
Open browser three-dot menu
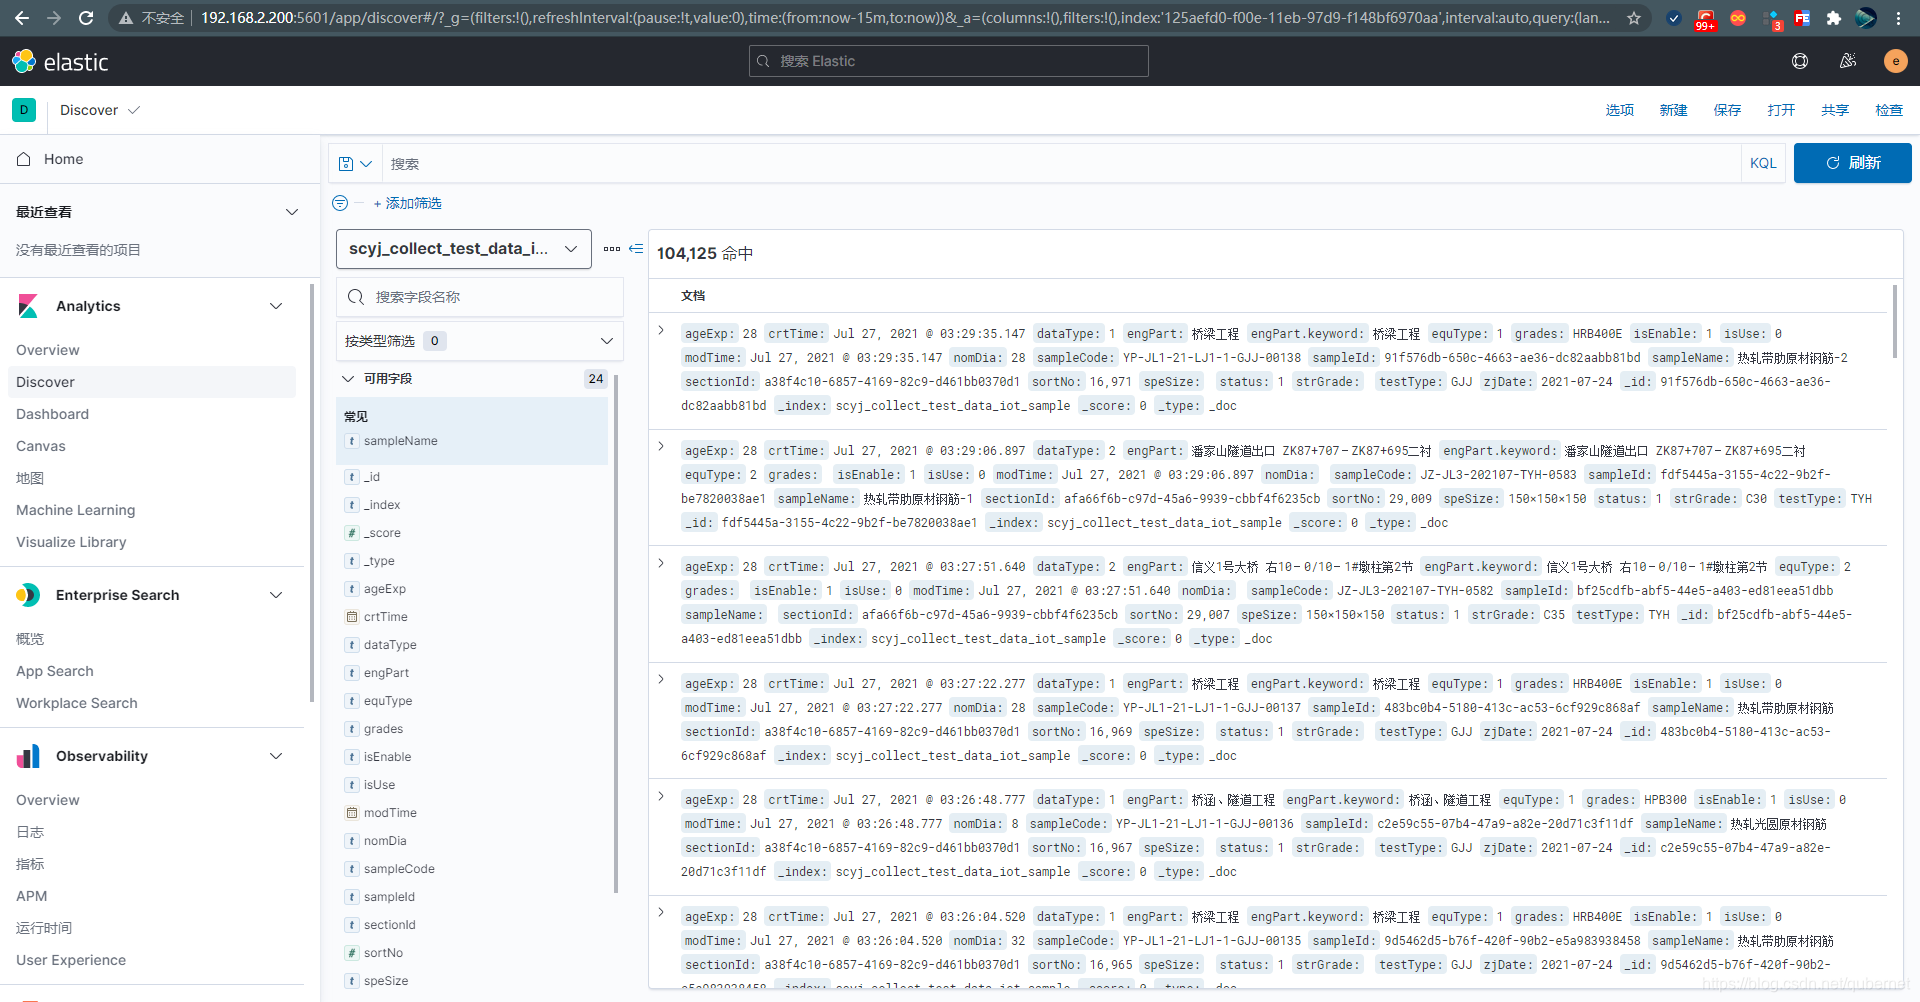point(1899,18)
